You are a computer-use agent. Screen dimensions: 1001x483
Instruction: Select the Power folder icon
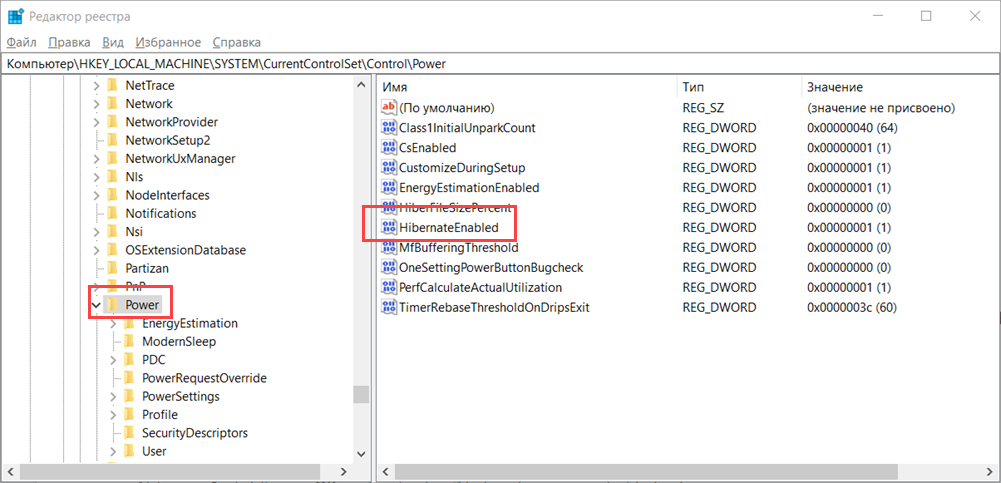click(112, 305)
